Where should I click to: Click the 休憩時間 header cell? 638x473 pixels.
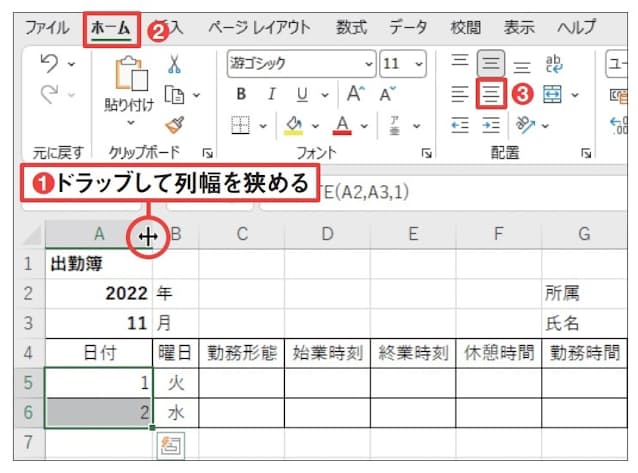(499, 353)
